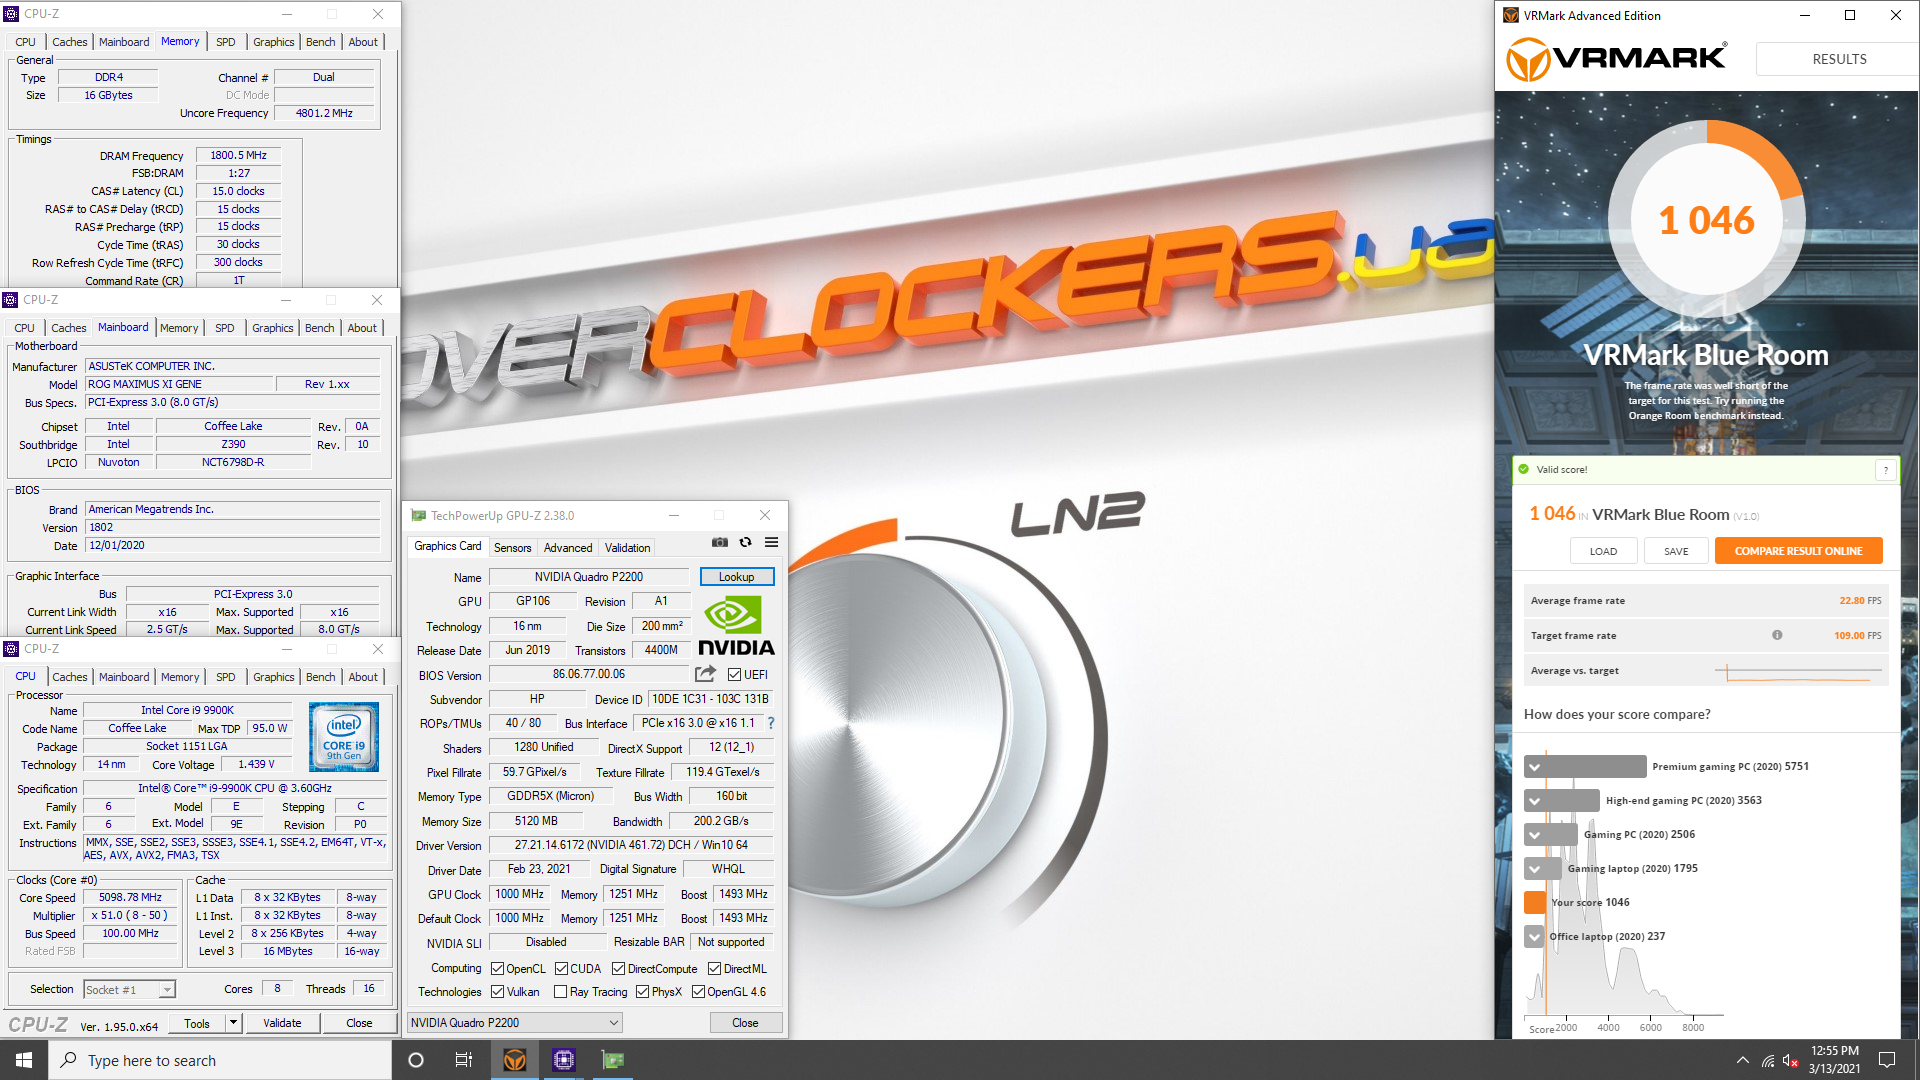This screenshot has width=1920, height=1080.
Task: Open the VRMark RESULTS button
Action: [1839, 59]
